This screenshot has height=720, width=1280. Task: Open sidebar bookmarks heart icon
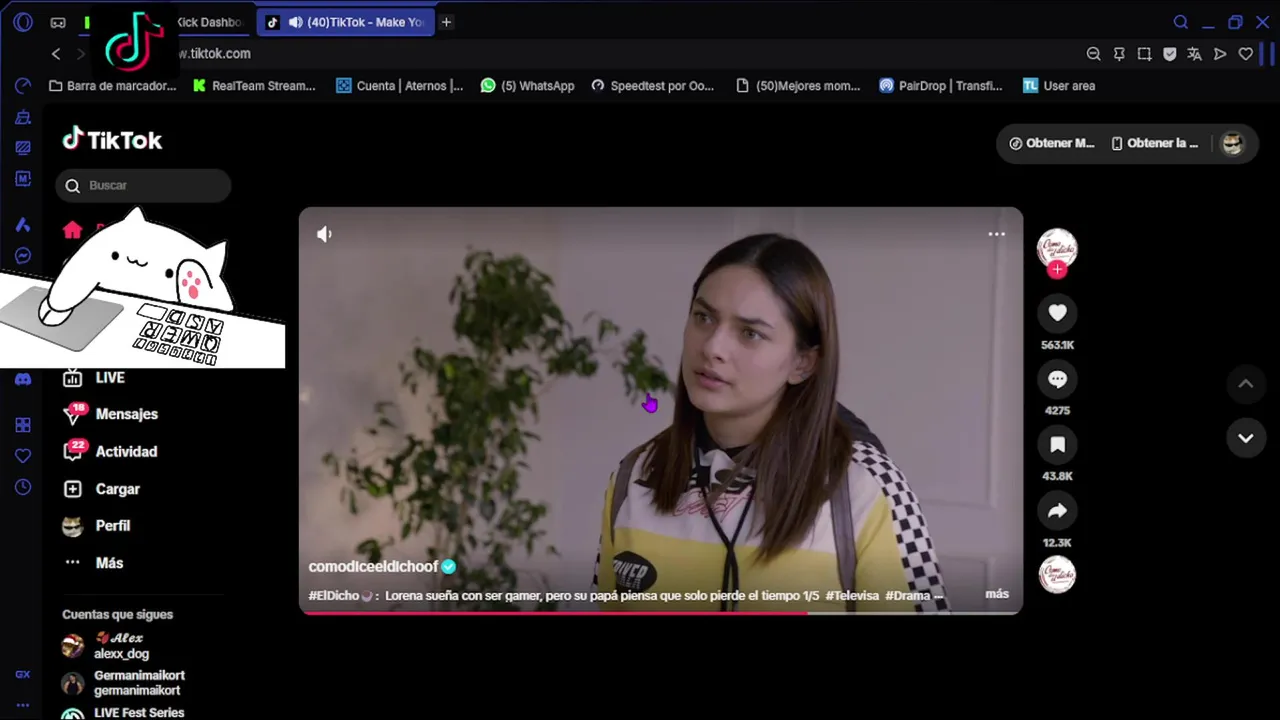coord(23,456)
